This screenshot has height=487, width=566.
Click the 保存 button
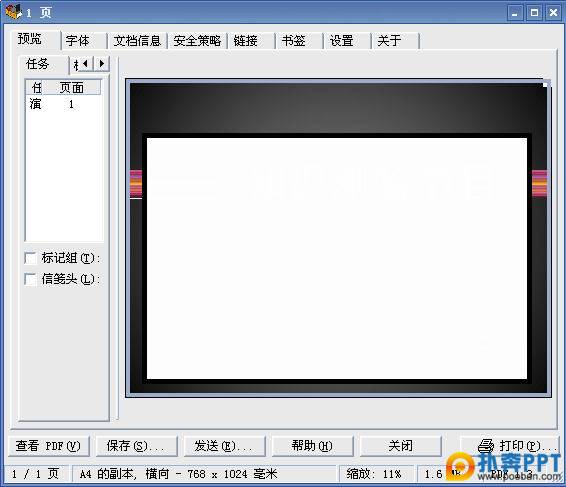(x=136, y=446)
